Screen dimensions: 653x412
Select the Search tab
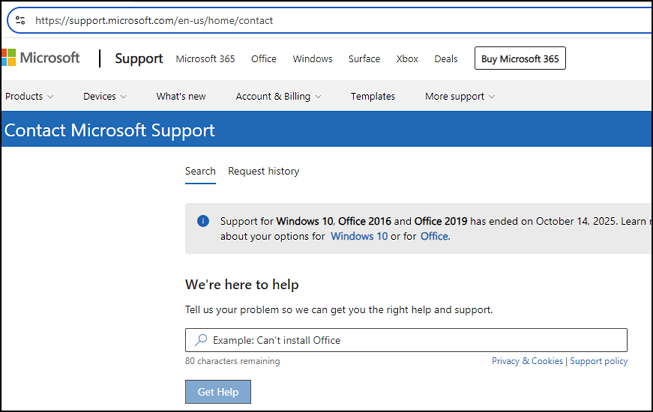pyautogui.click(x=200, y=171)
